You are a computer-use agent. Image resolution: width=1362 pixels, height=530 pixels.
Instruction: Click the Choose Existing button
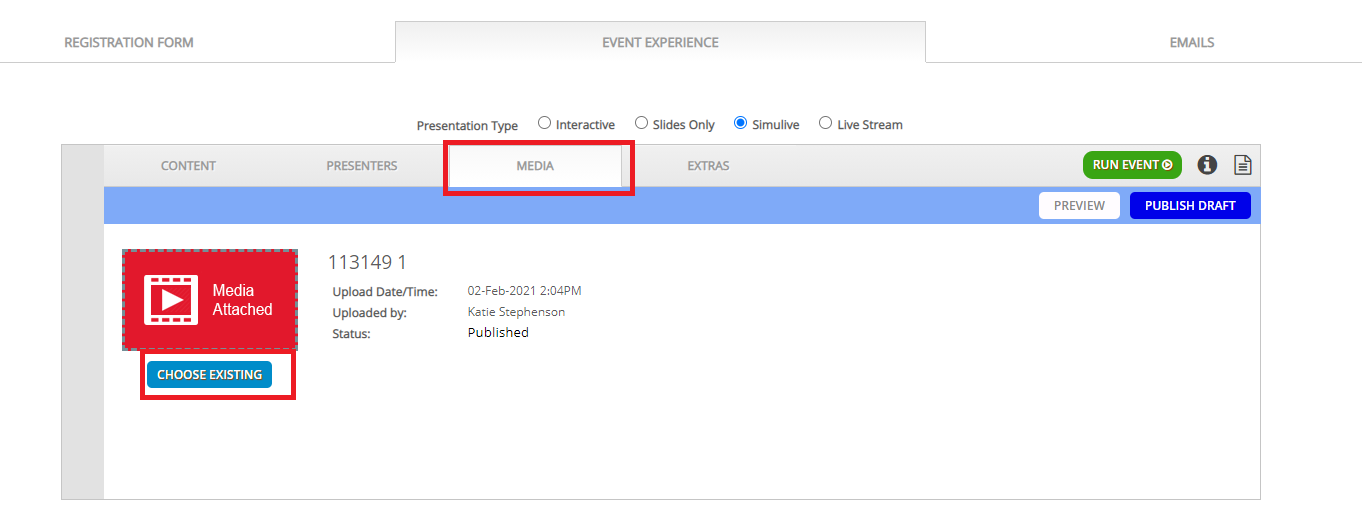click(209, 374)
